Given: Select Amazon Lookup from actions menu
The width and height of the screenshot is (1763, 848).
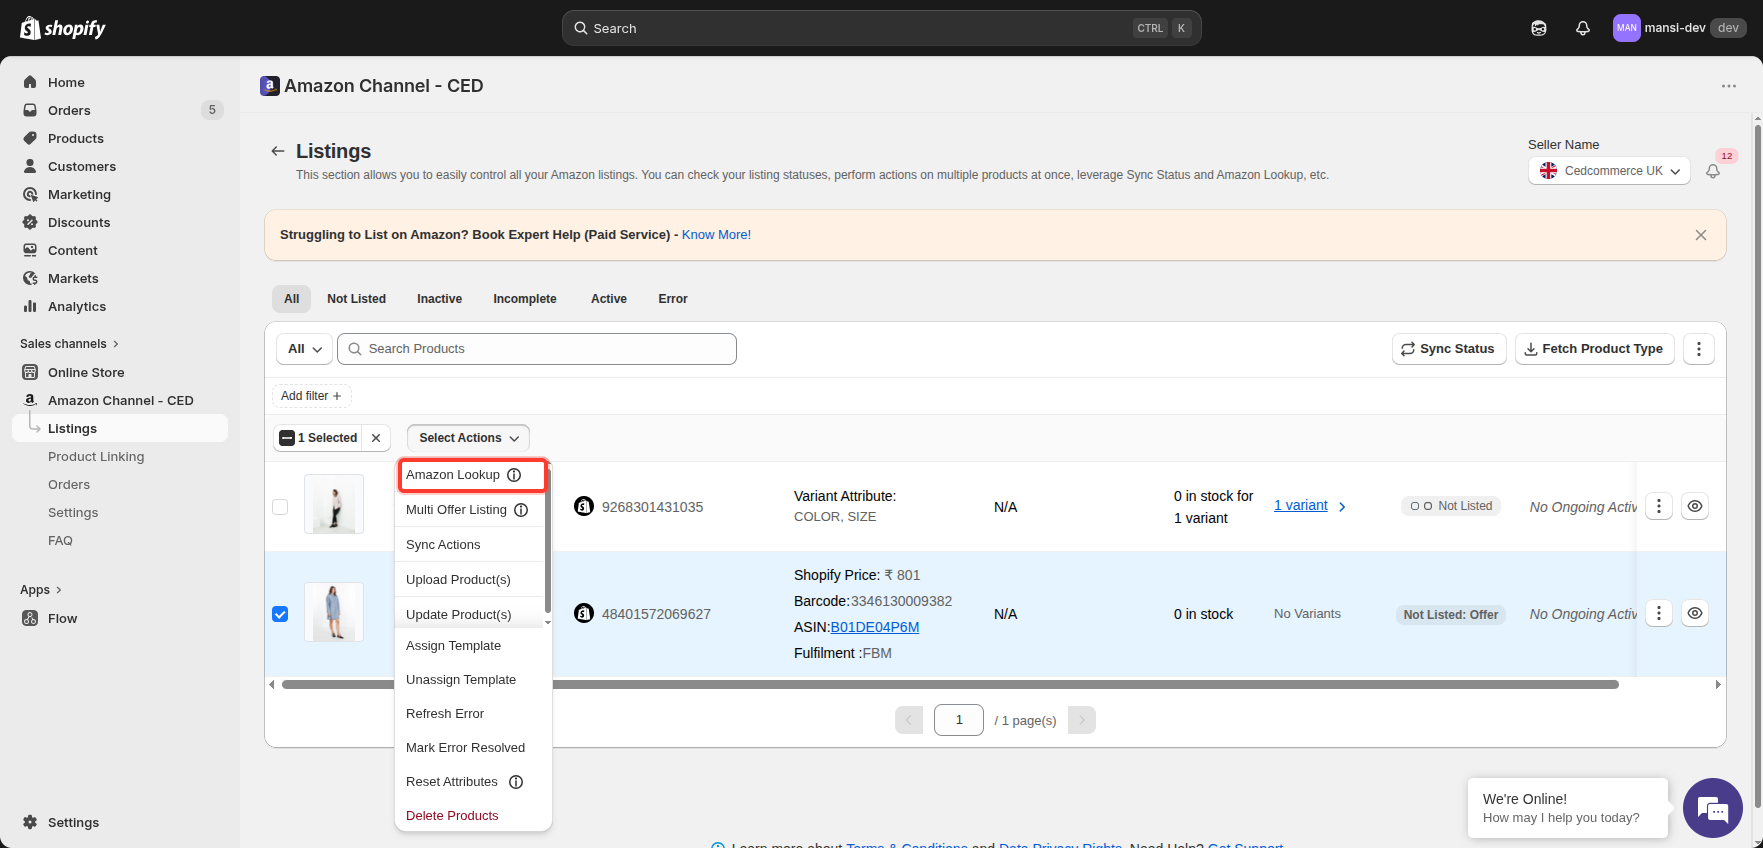Looking at the screenshot, I should [473, 475].
